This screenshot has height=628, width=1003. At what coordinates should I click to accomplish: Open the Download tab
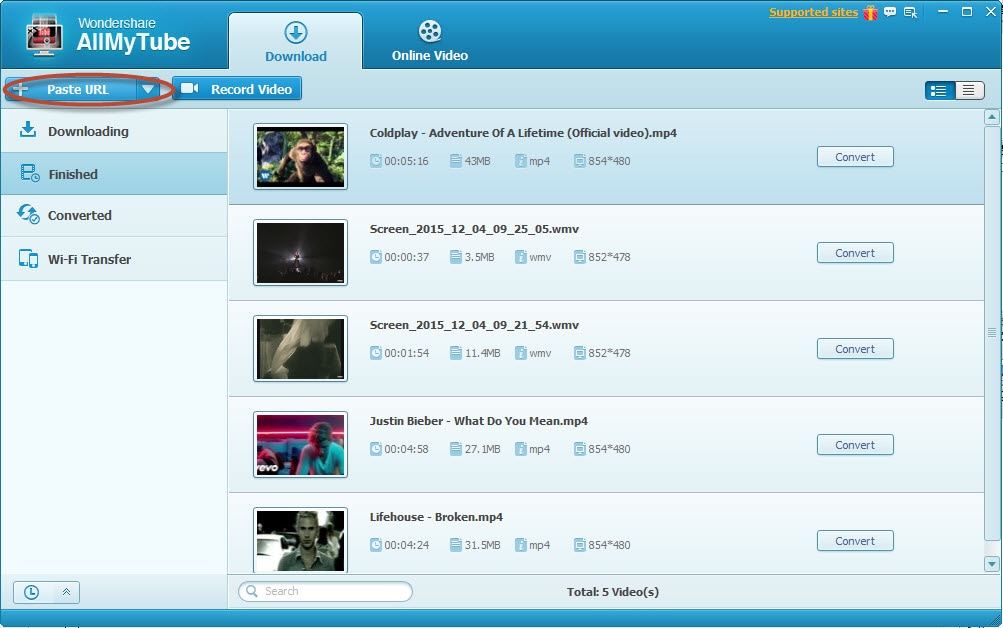click(x=296, y=41)
